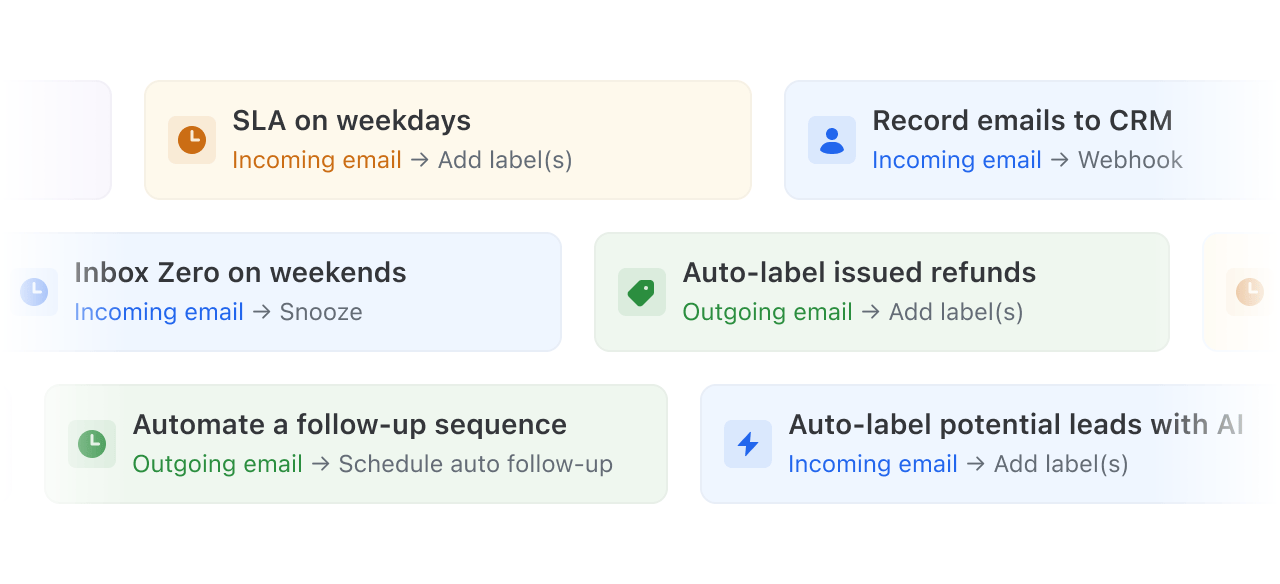Click Outgoing email trigger on refunds card

click(767, 312)
